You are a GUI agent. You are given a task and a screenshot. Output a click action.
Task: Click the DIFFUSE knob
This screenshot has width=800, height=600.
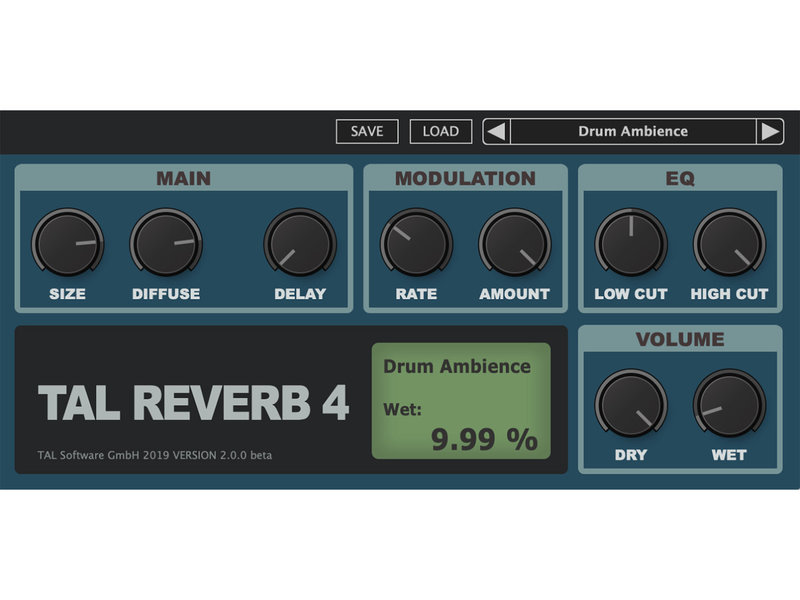point(166,243)
